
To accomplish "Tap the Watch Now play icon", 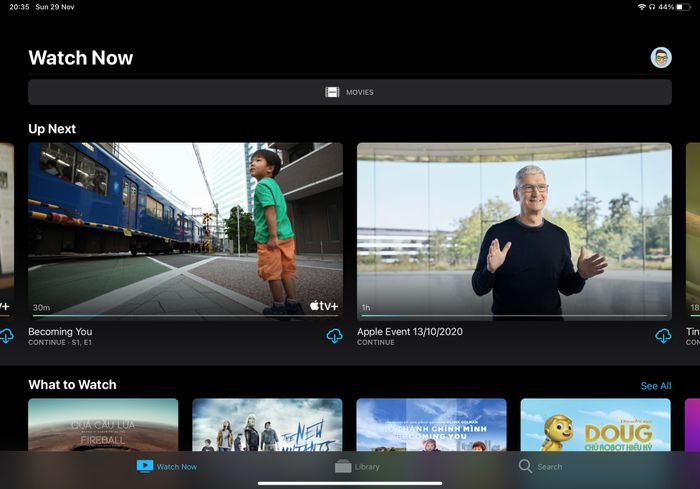I will point(145,466).
